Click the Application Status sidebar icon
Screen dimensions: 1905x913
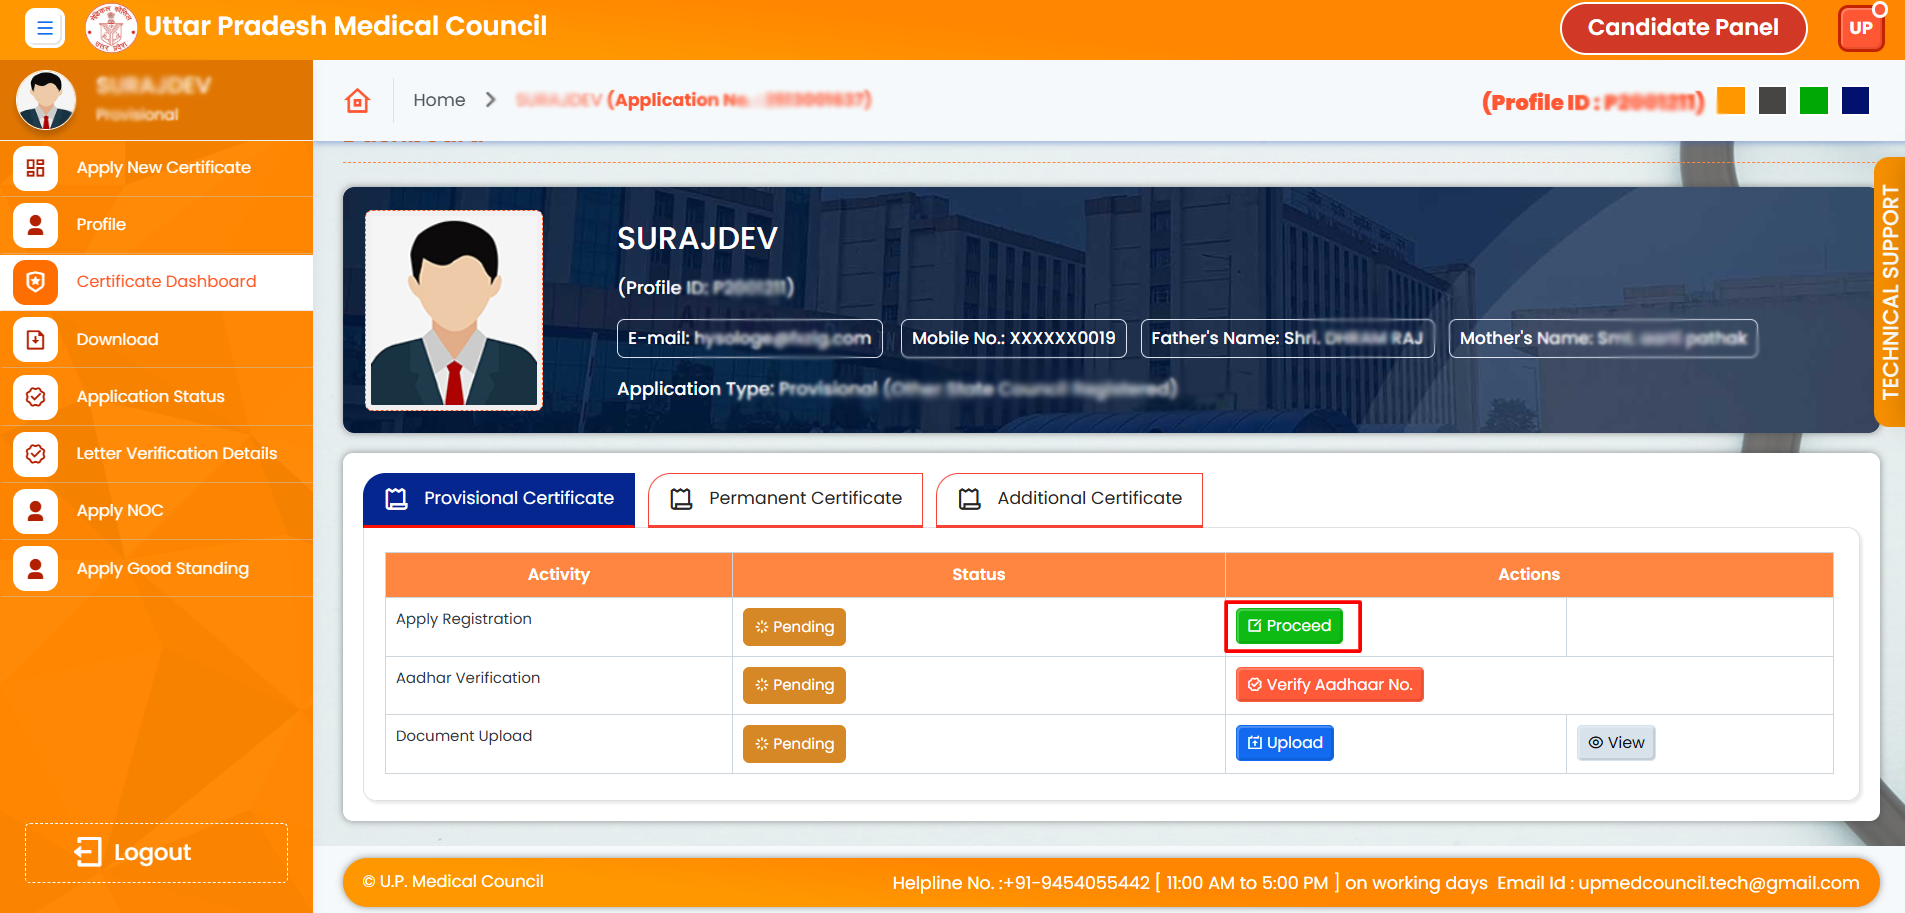36,397
